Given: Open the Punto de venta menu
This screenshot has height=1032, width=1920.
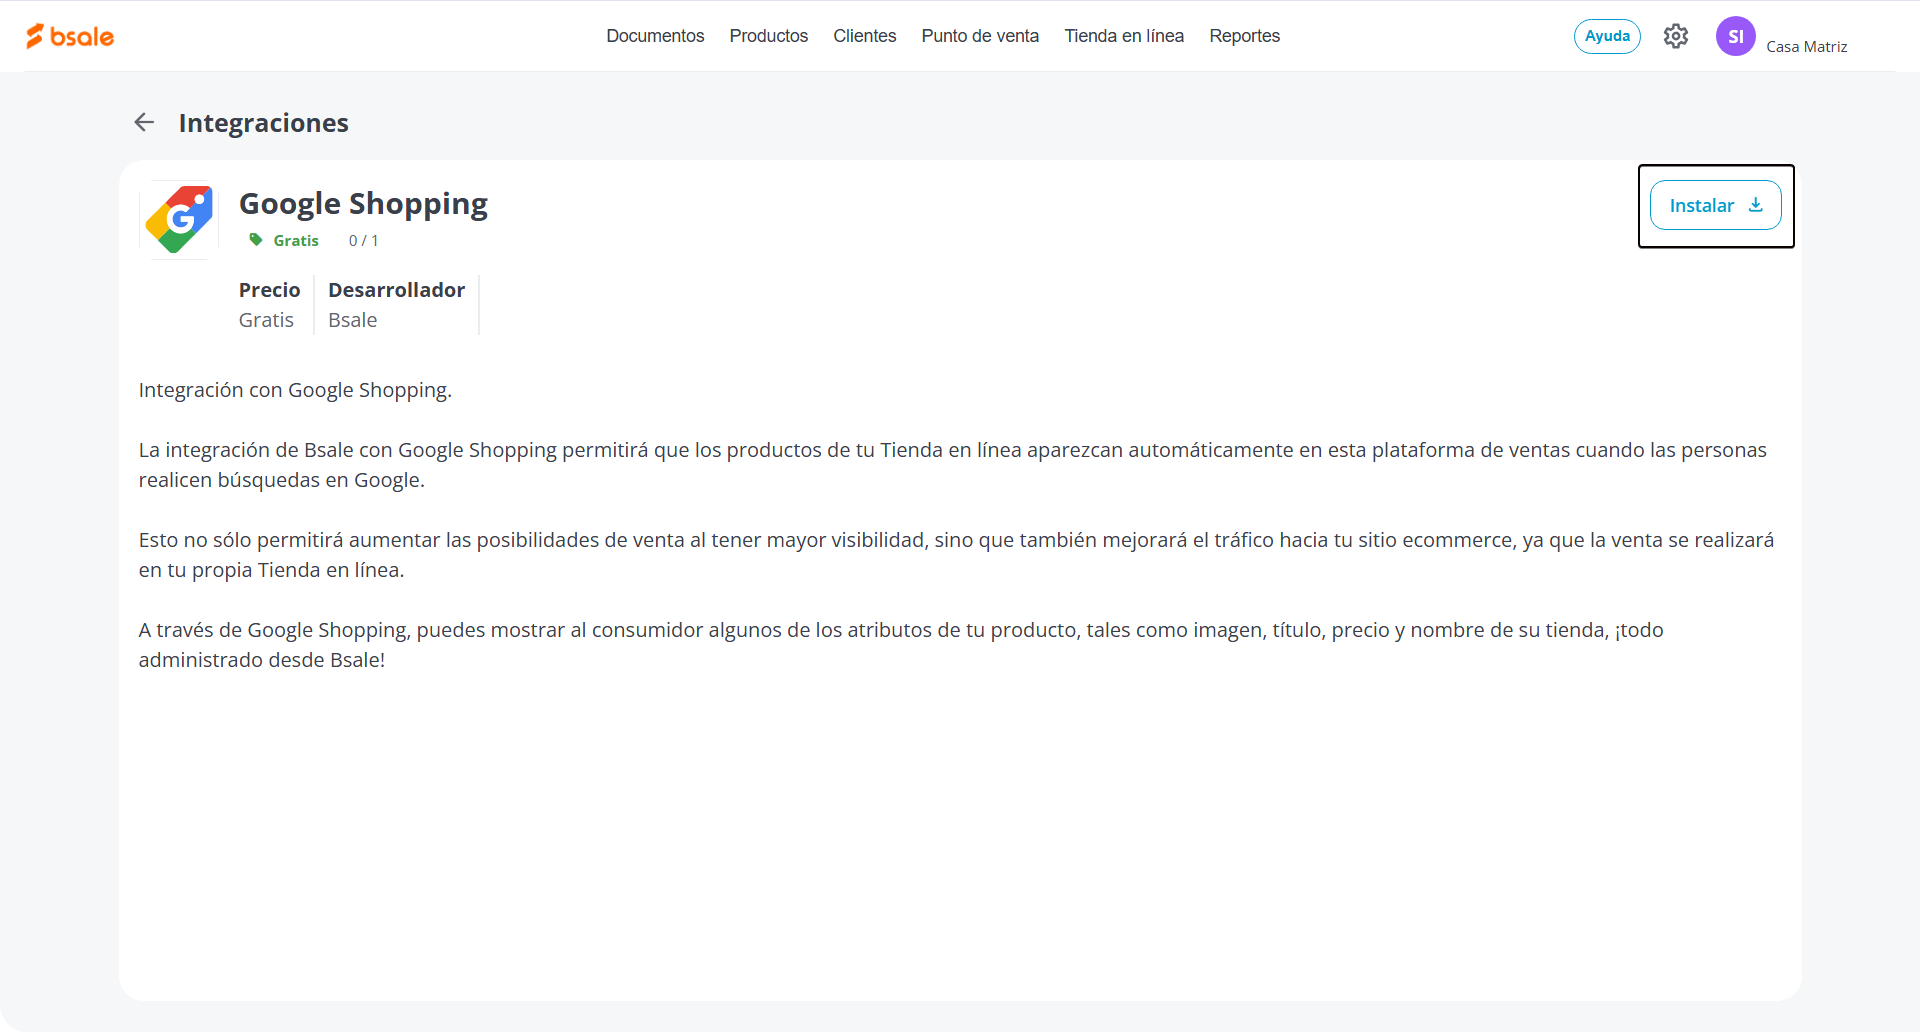Looking at the screenshot, I should [980, 36].
